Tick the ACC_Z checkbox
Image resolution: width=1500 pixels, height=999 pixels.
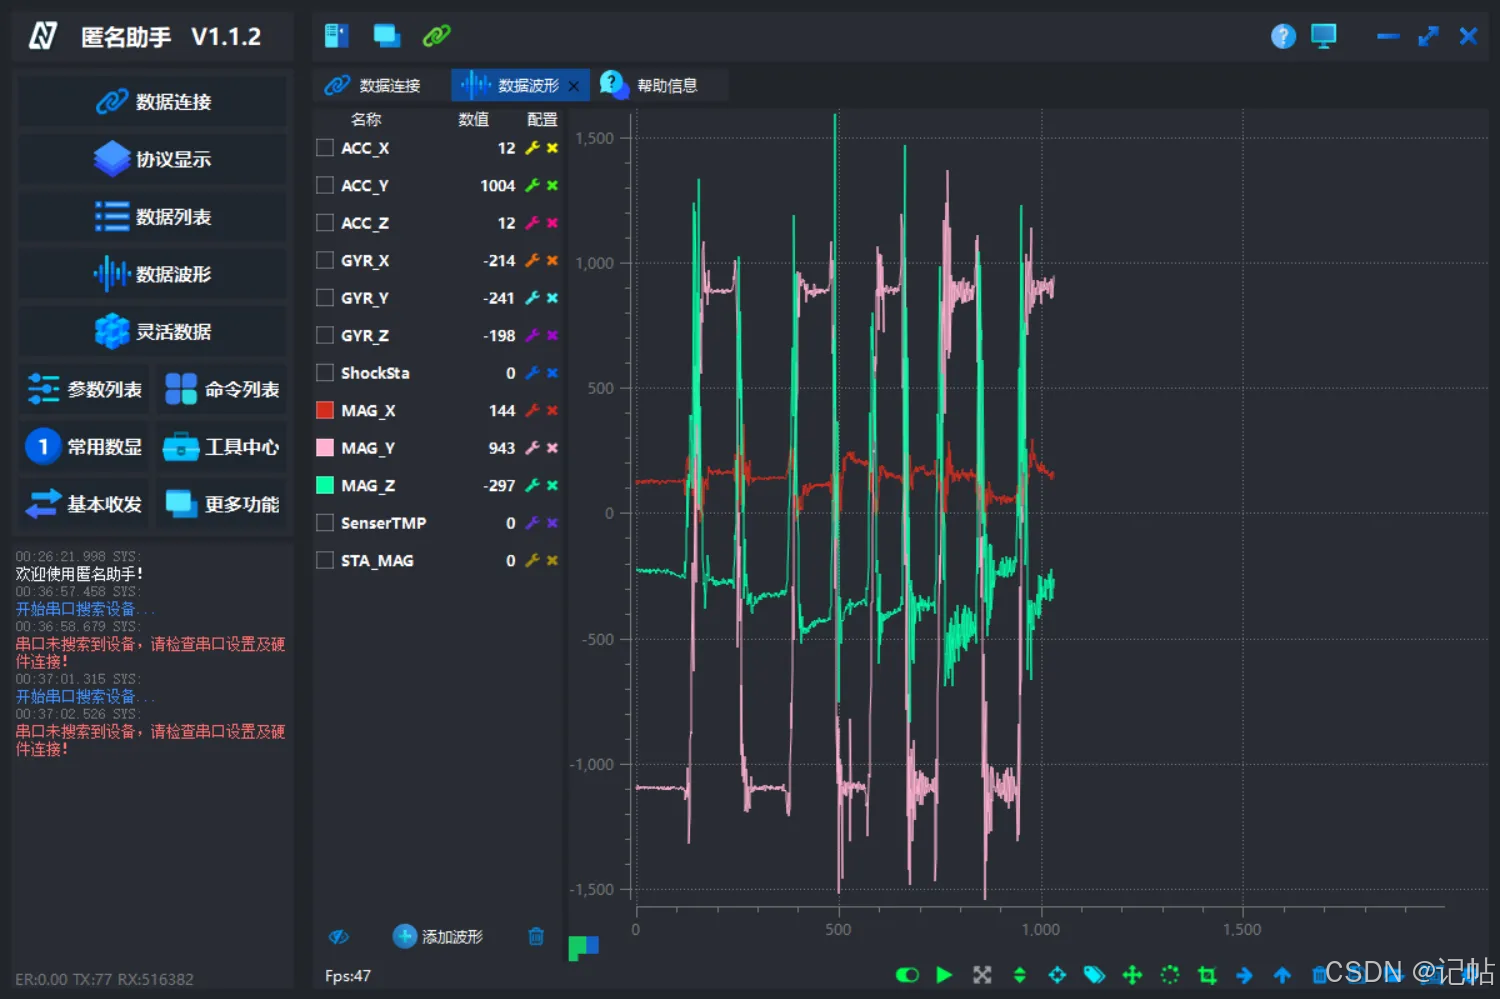325,223
